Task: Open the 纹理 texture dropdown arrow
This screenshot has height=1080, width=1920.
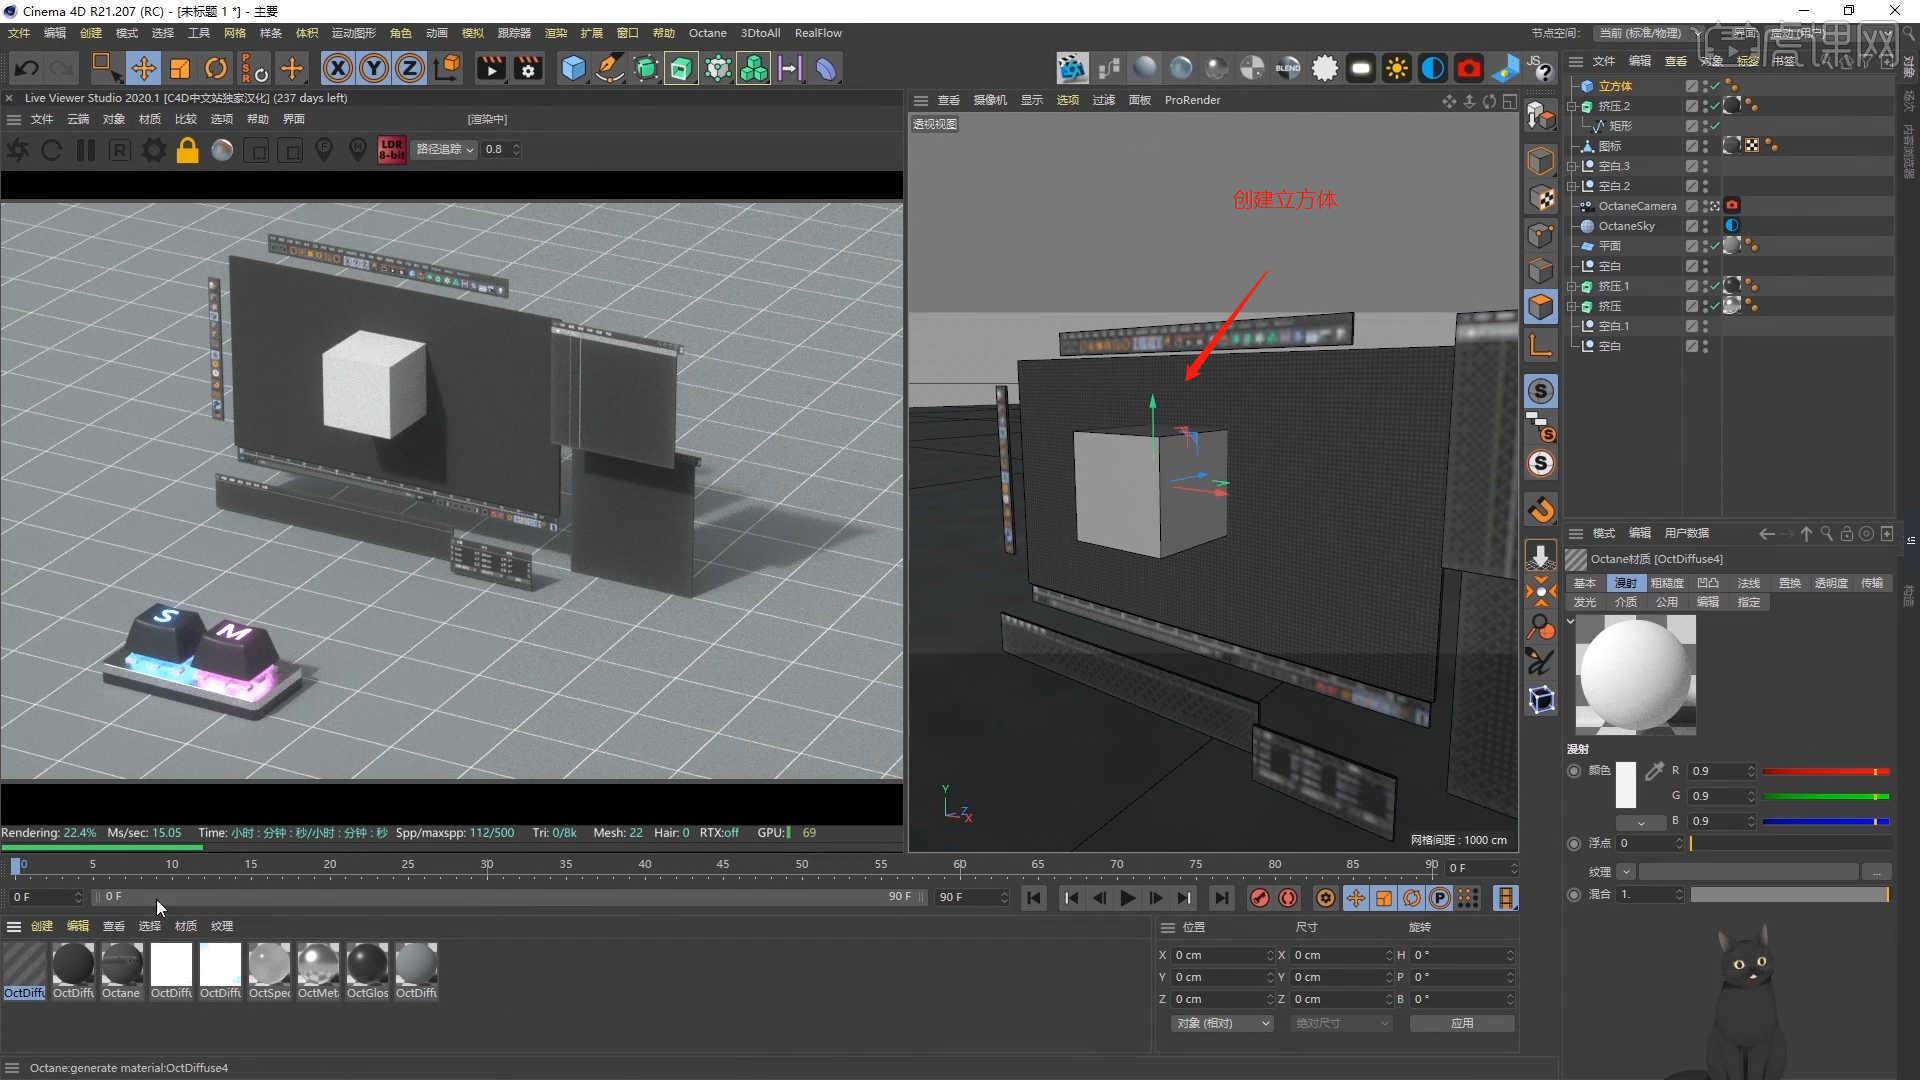Action: [x=1626, y=872]
